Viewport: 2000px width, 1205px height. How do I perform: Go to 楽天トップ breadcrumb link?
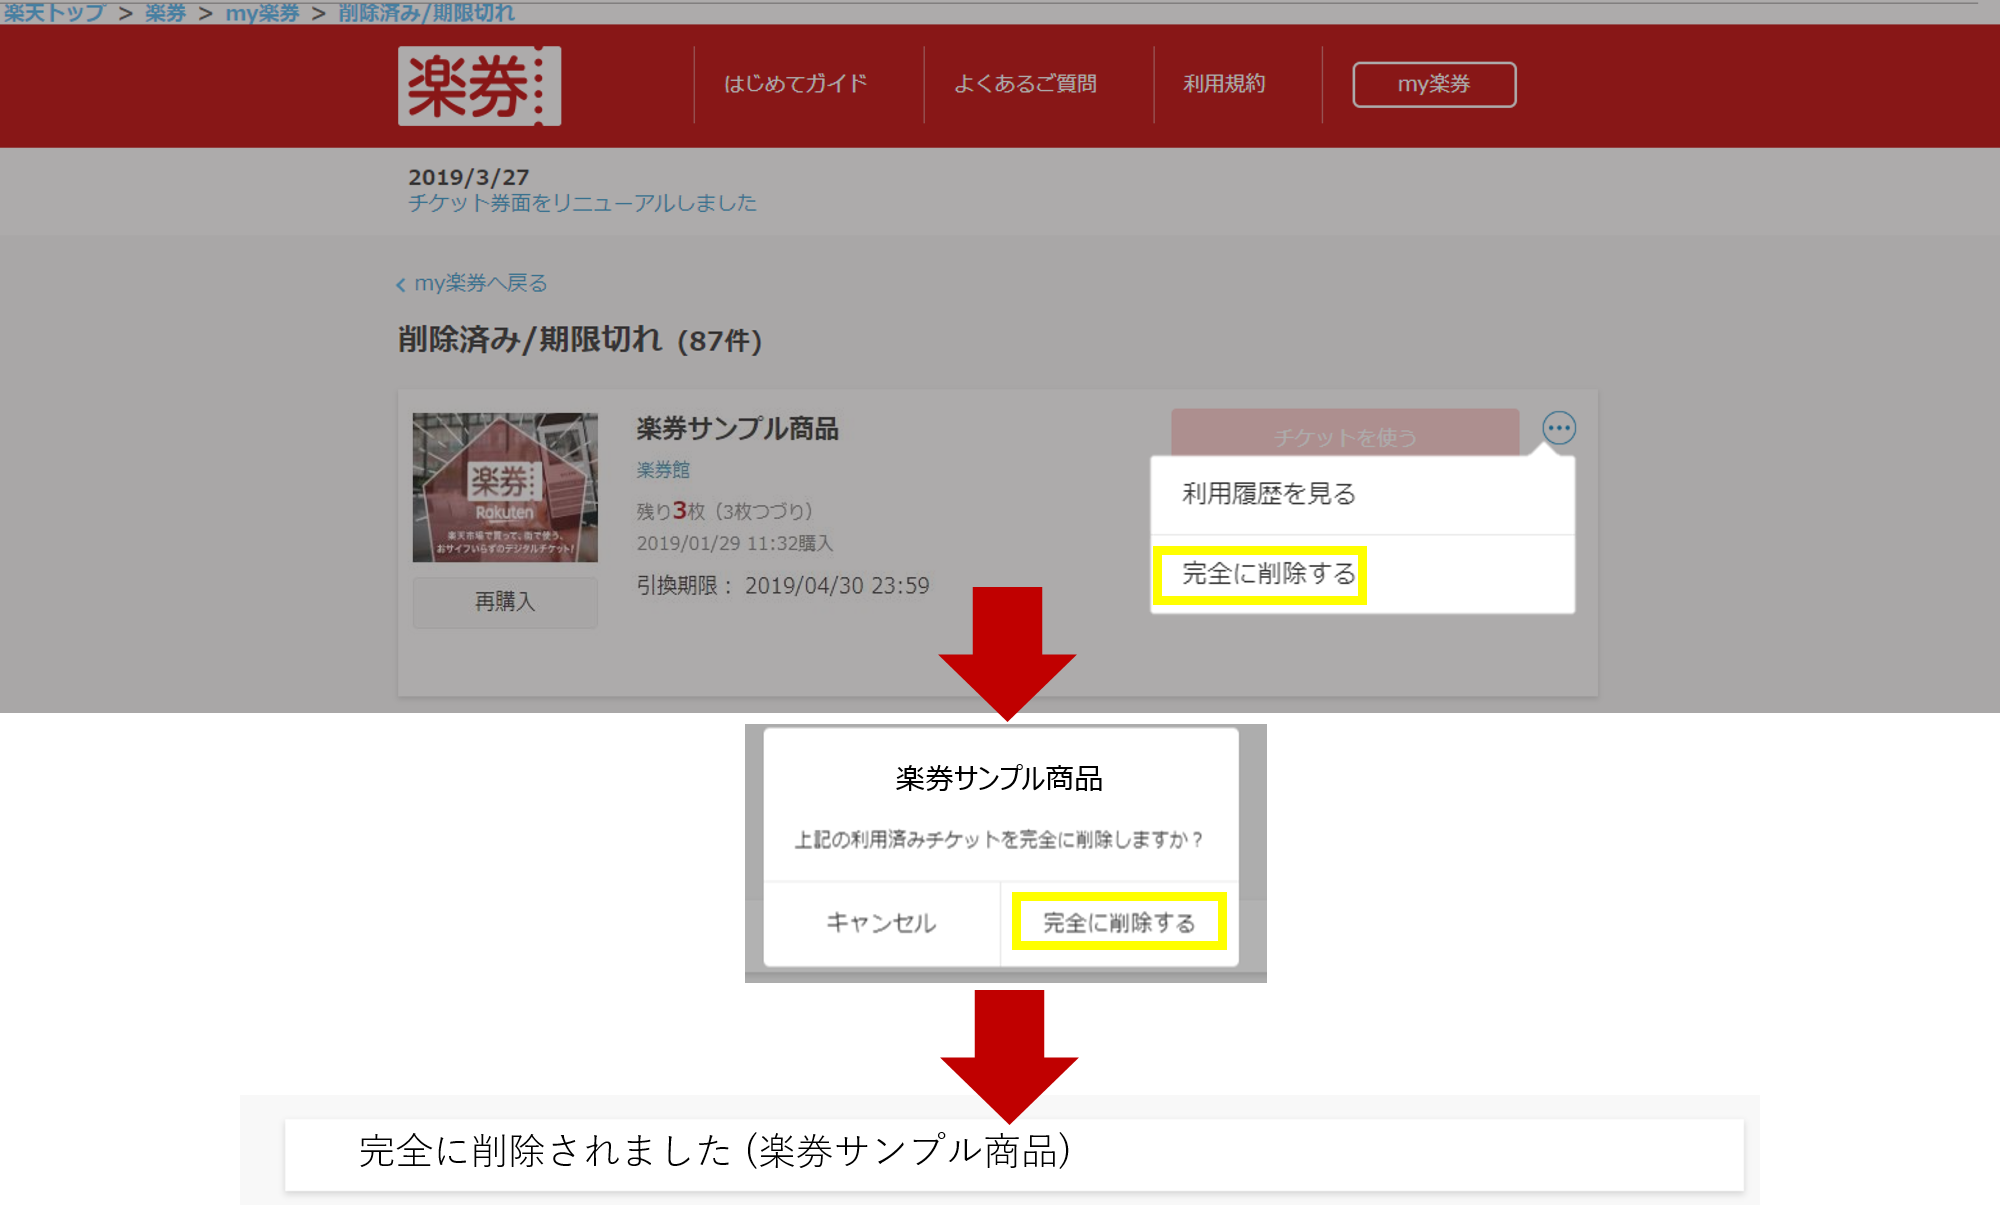point(54,12)
